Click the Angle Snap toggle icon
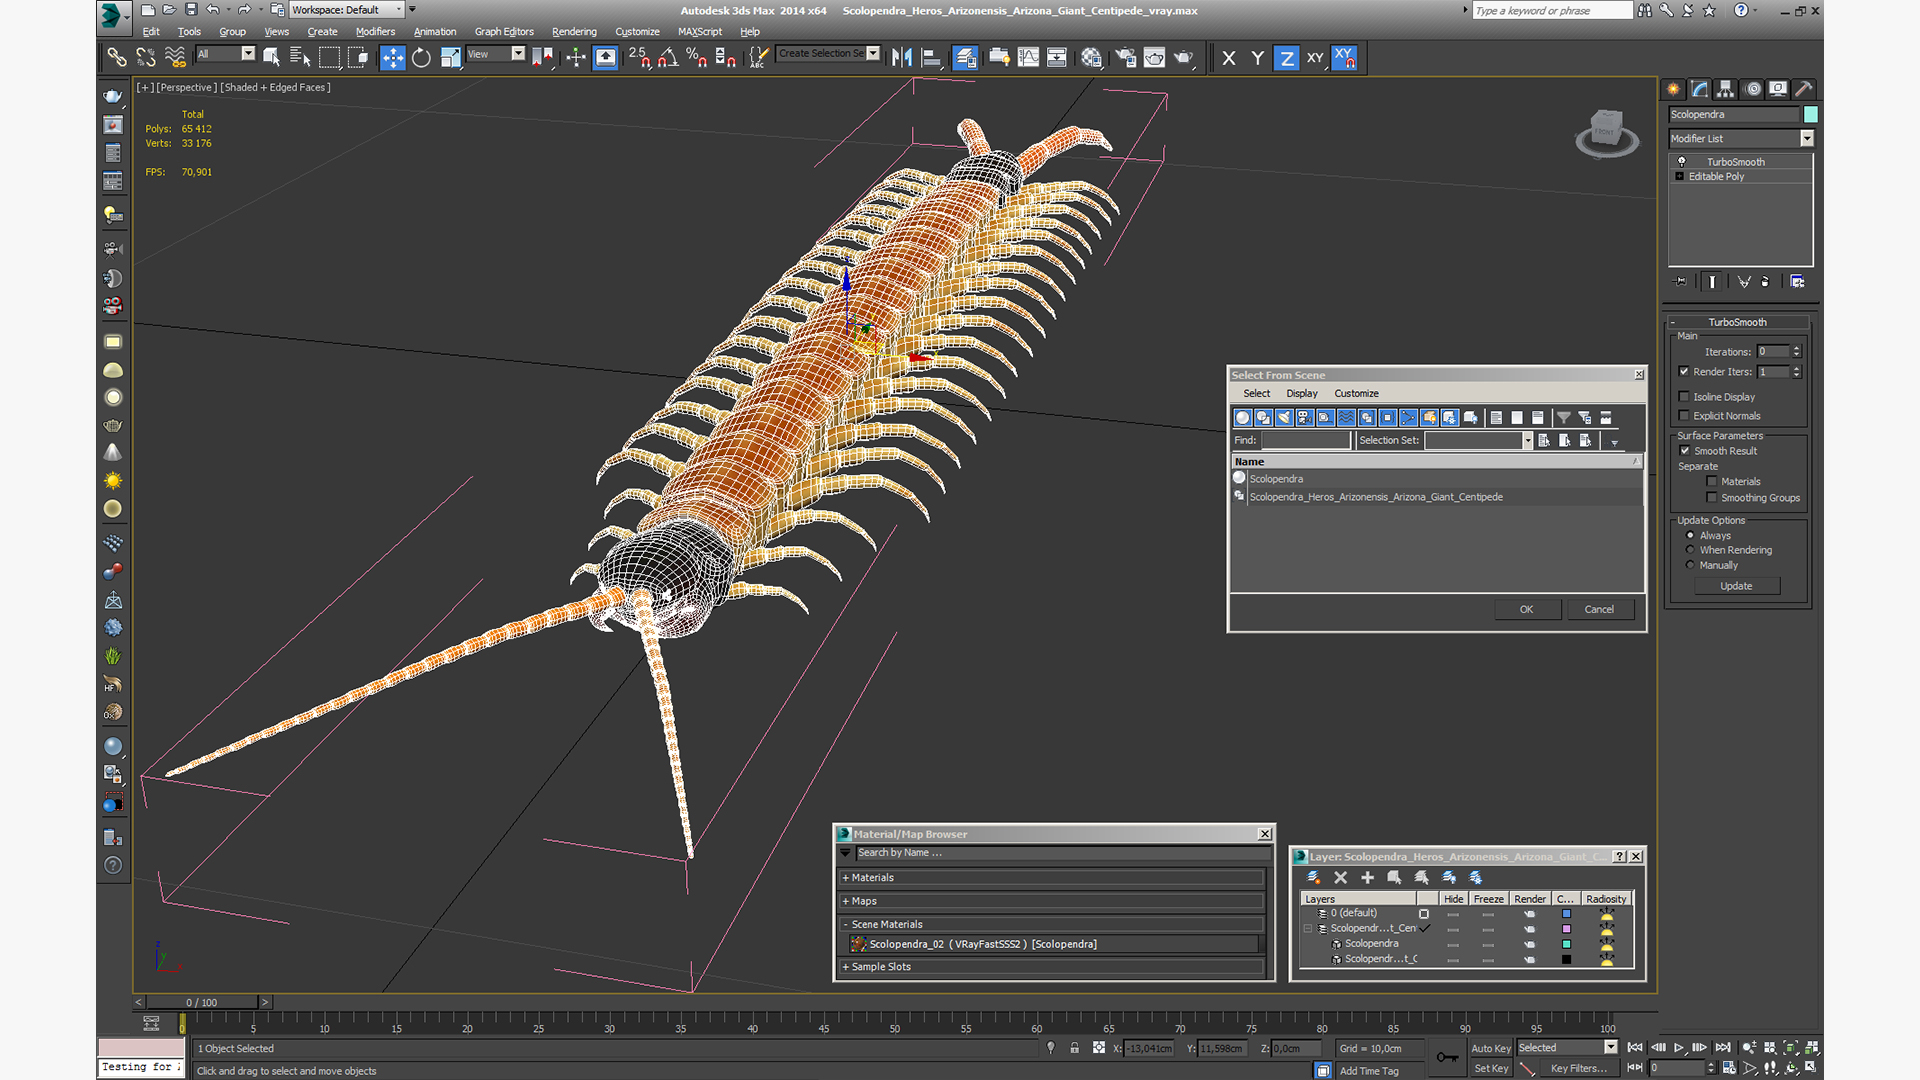1920x1080 pixels. (668, 58)
